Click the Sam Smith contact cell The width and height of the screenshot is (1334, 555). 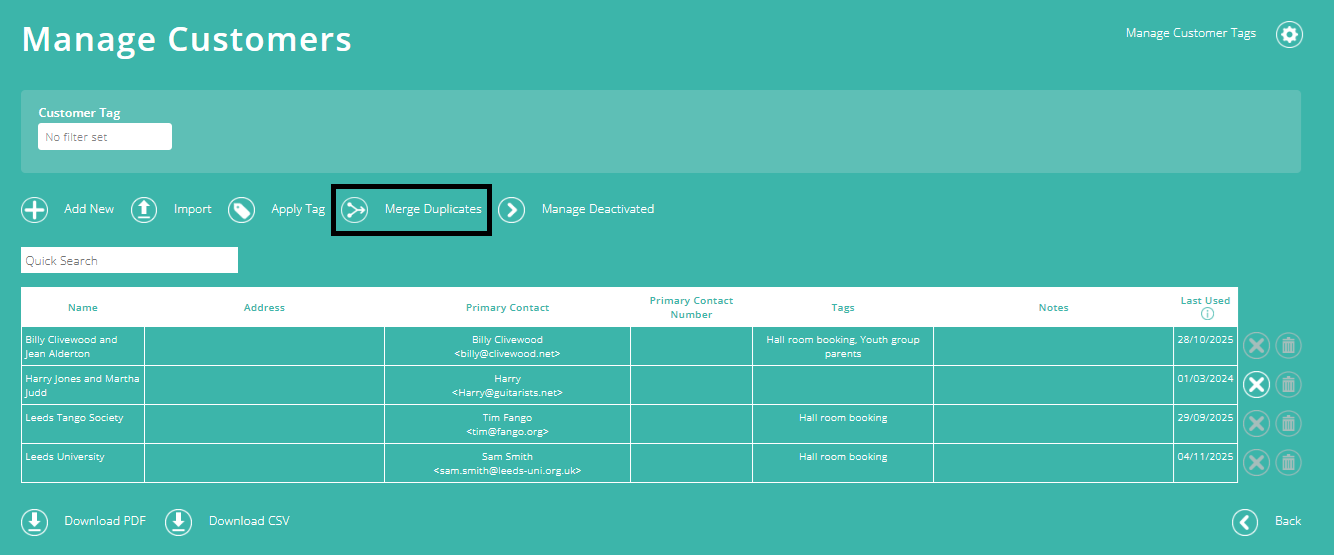507,463
